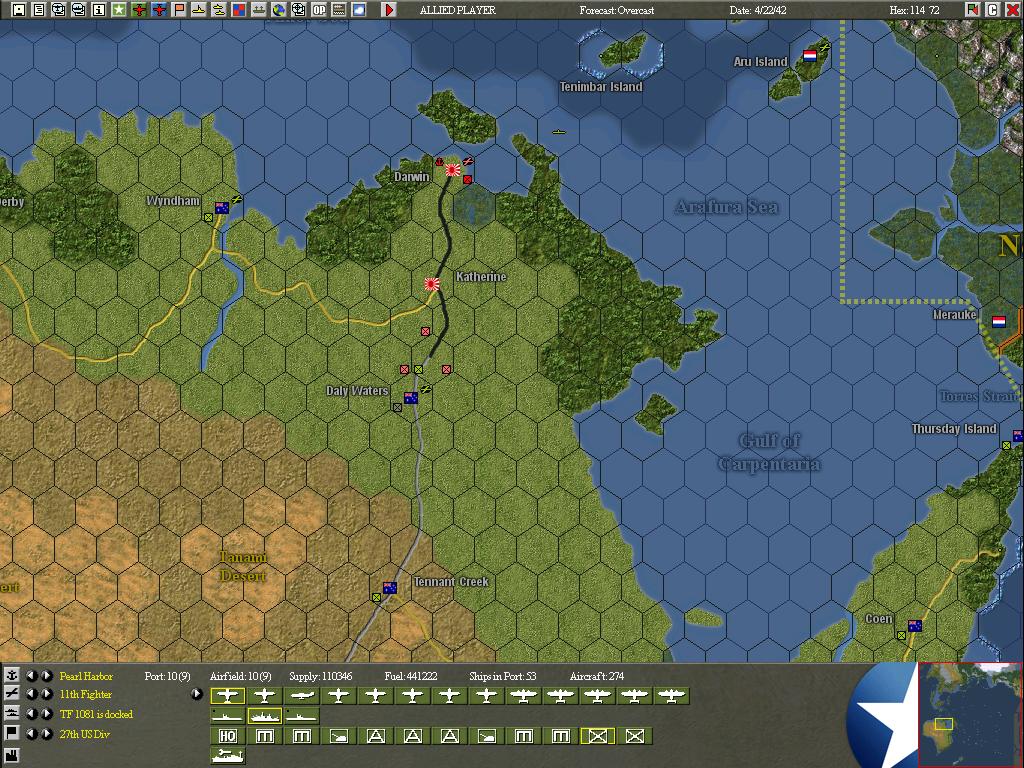Screen dimensions: 1024x768
Task: Click the Japanese flag at Darwin
Action: 453,170
